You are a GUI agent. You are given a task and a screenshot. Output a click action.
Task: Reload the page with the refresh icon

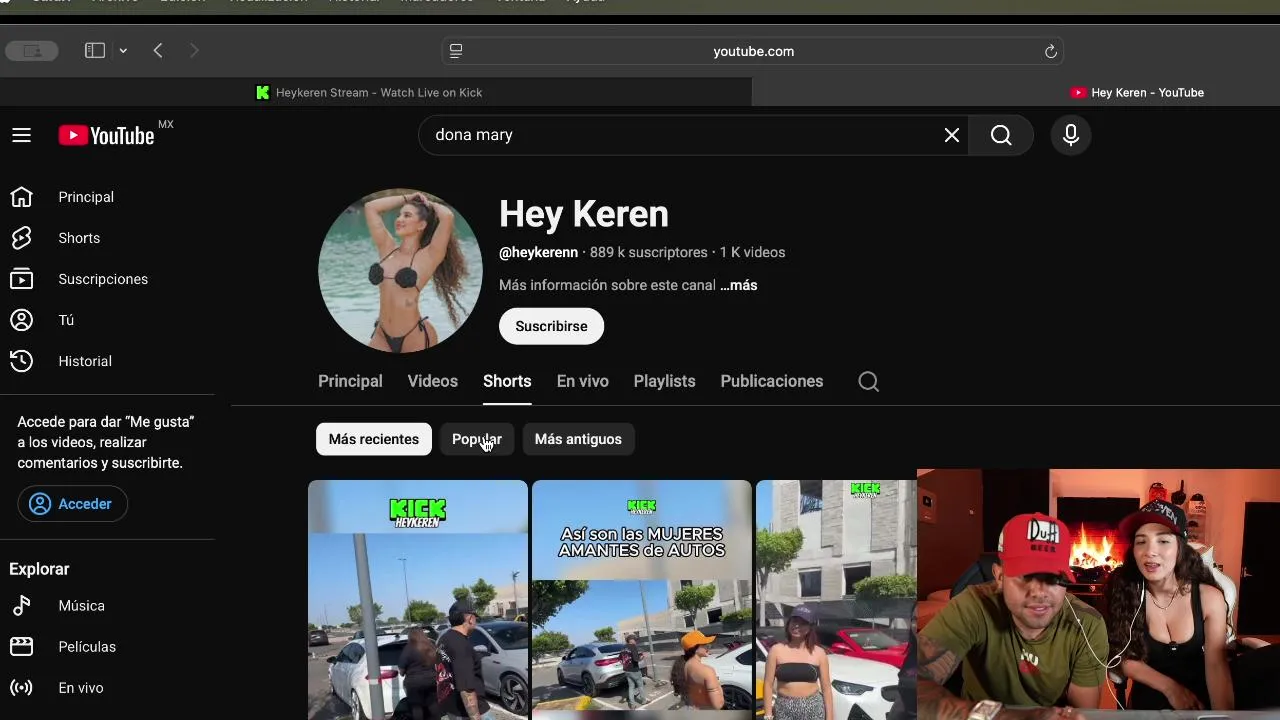point(1051,51)
